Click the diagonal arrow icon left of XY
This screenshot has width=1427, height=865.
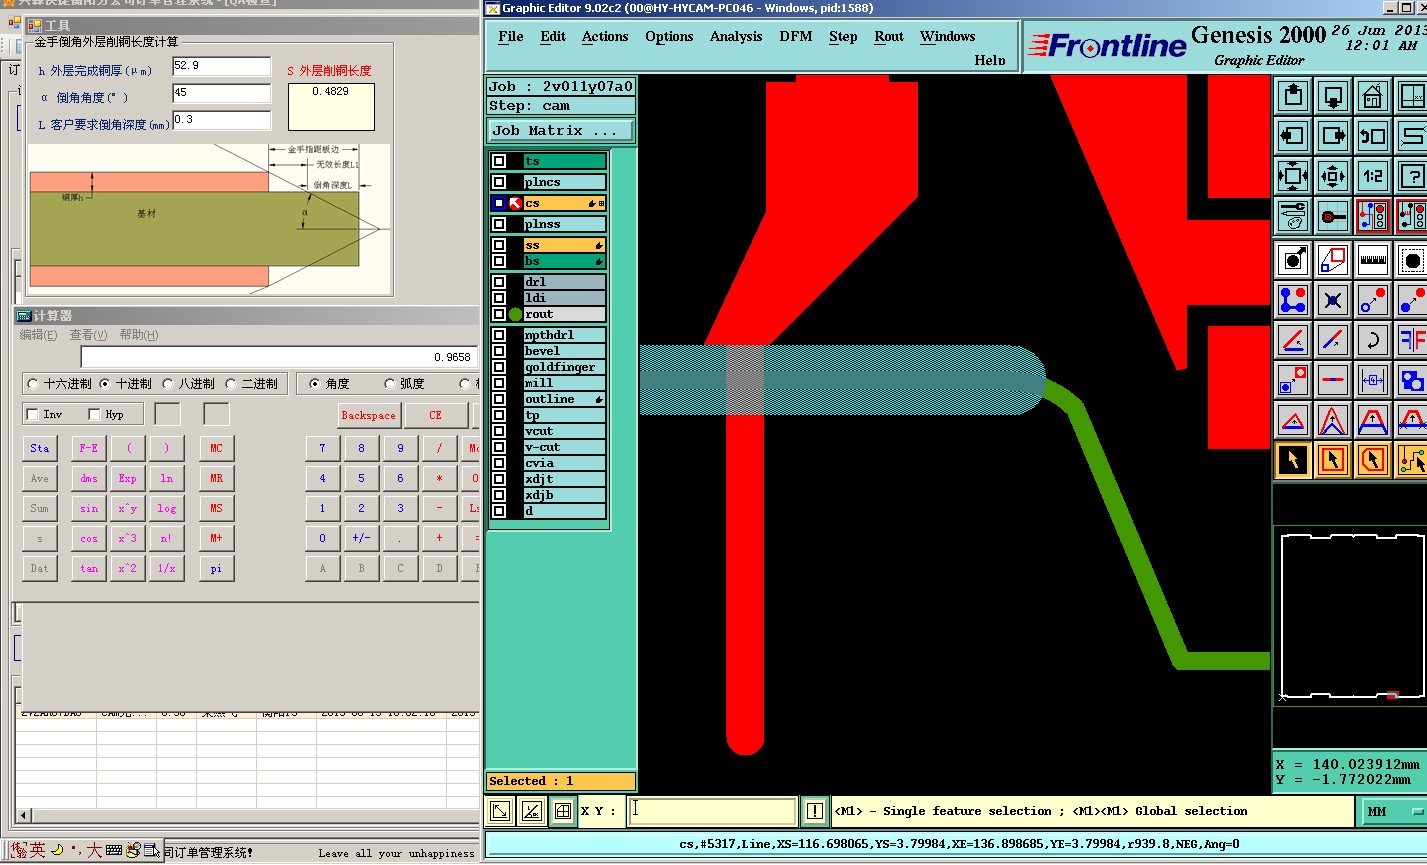[500, 811]
